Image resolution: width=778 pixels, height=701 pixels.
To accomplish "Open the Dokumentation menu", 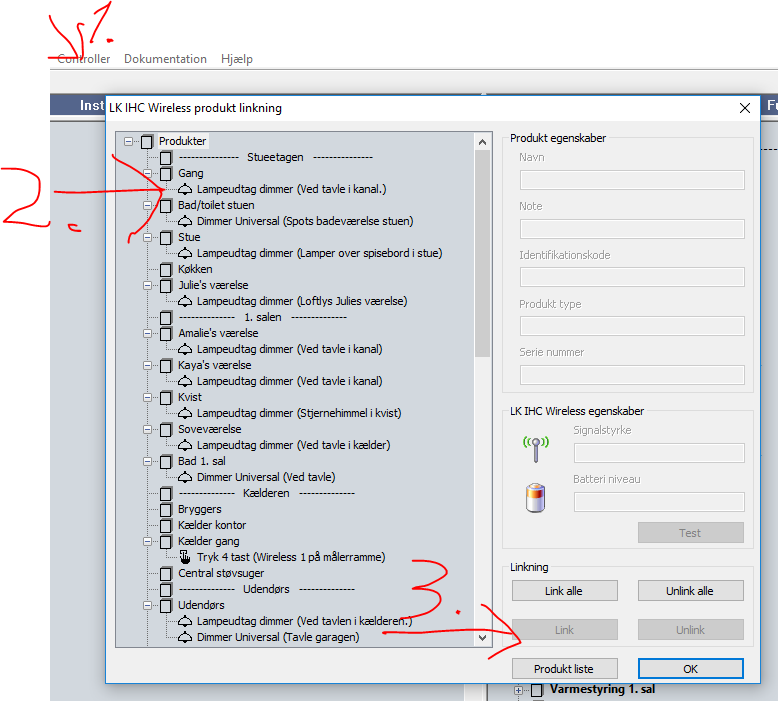I will click(165, 59).
